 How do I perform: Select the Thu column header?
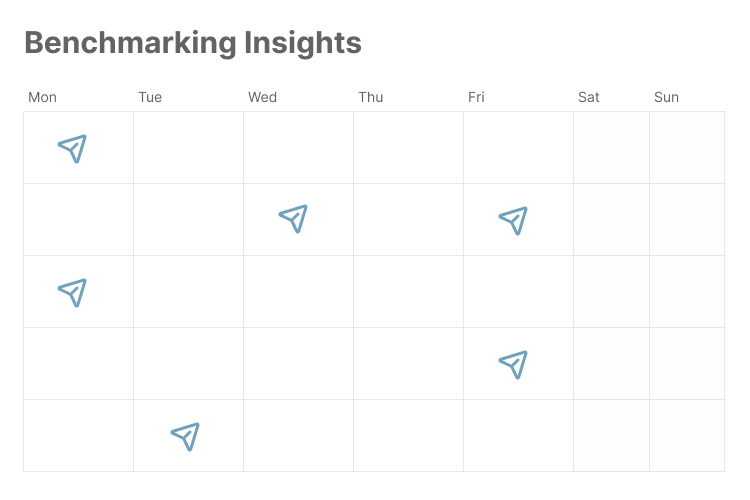[371, 97]
